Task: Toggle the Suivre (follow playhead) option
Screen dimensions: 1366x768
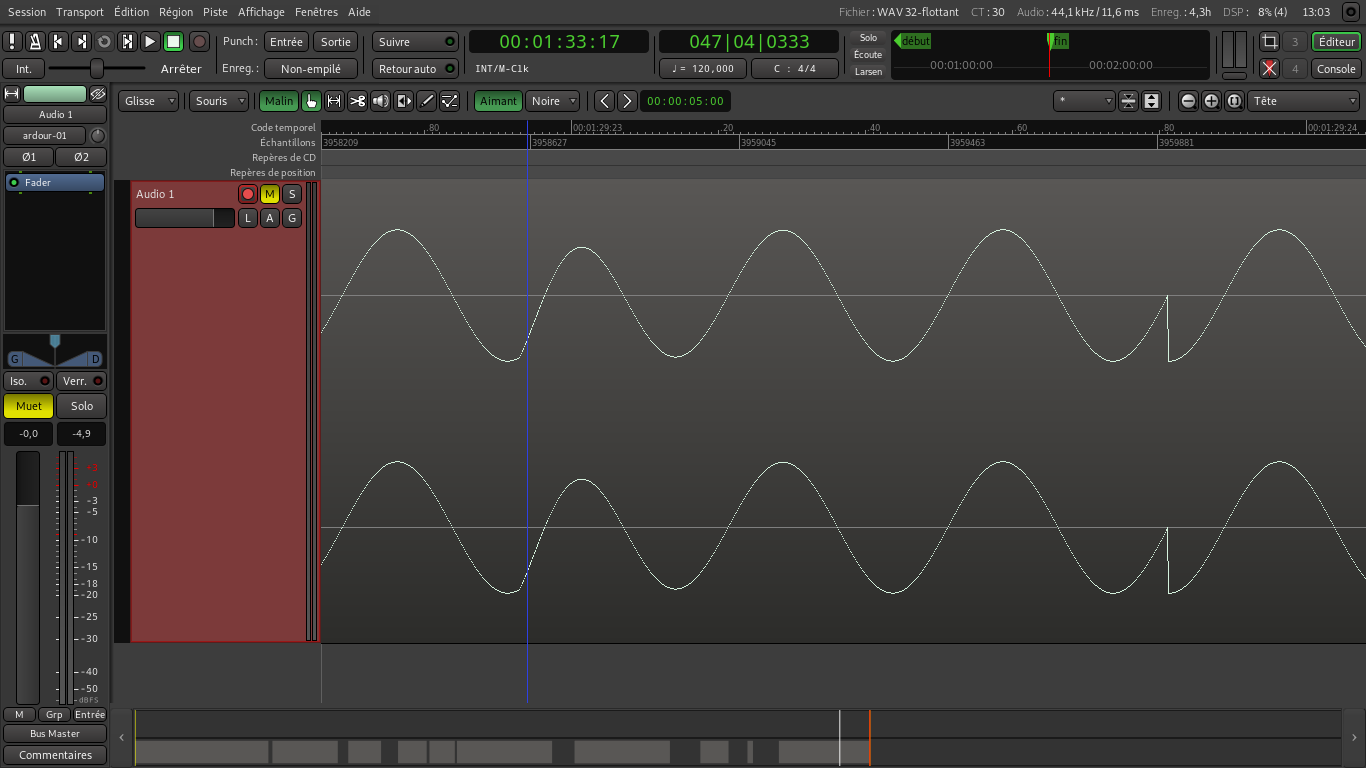Action: pyautogui.click(x=415, y=42)
